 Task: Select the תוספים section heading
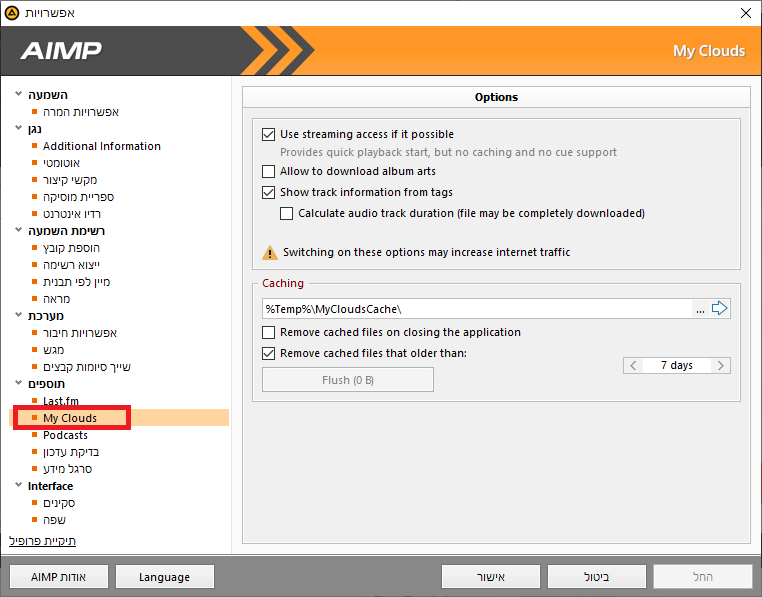click(46, 384)
